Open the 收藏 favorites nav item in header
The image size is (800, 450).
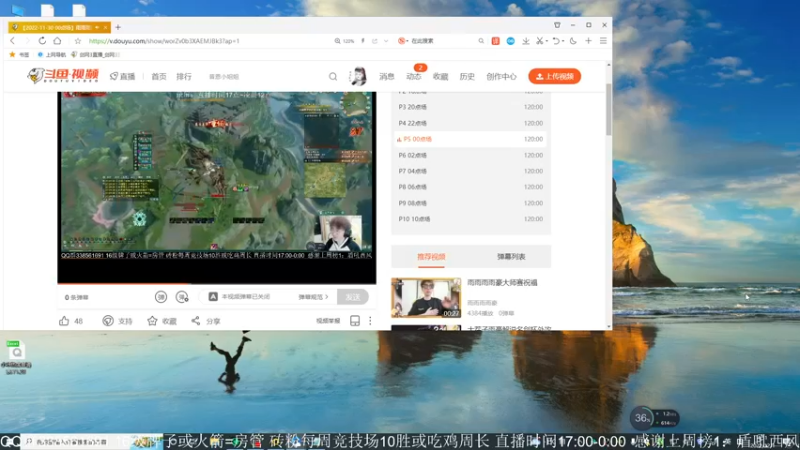pyautogui.click(x=440, y=77)
